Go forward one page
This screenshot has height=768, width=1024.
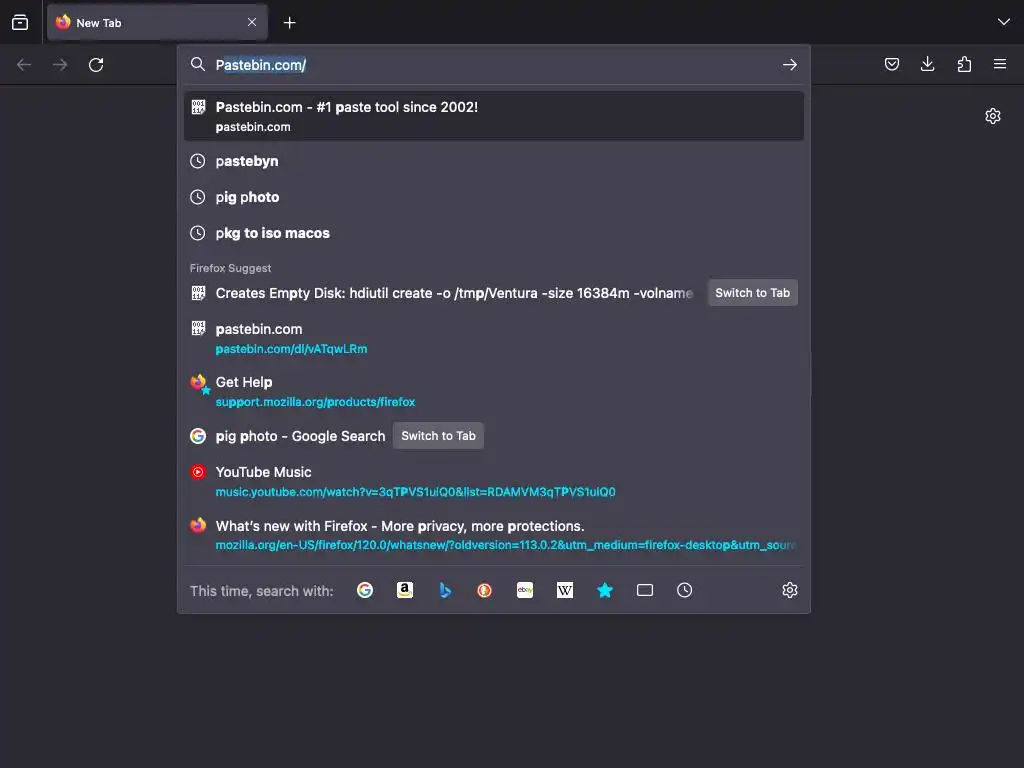[60, 65]
